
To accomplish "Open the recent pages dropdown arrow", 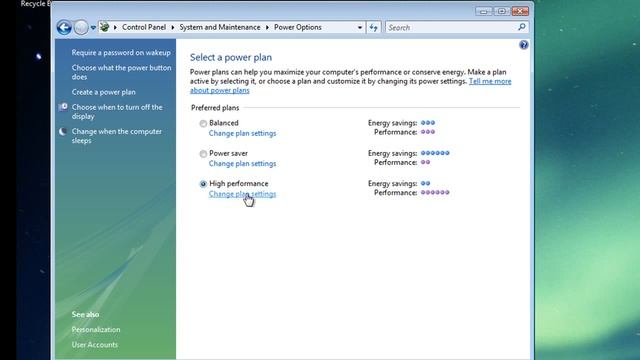I will click(93, 28).
